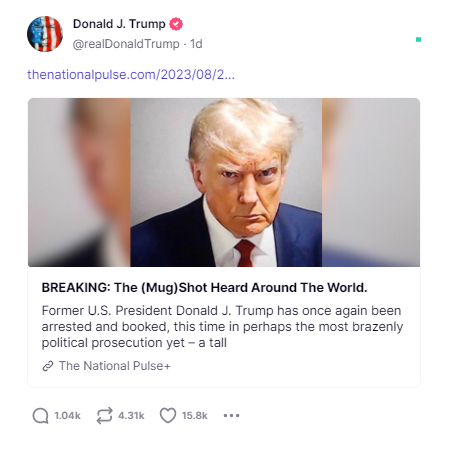Open the Donald J. Trump display name
The width and height of the screenshot is (455, 466).
point(119,24)
